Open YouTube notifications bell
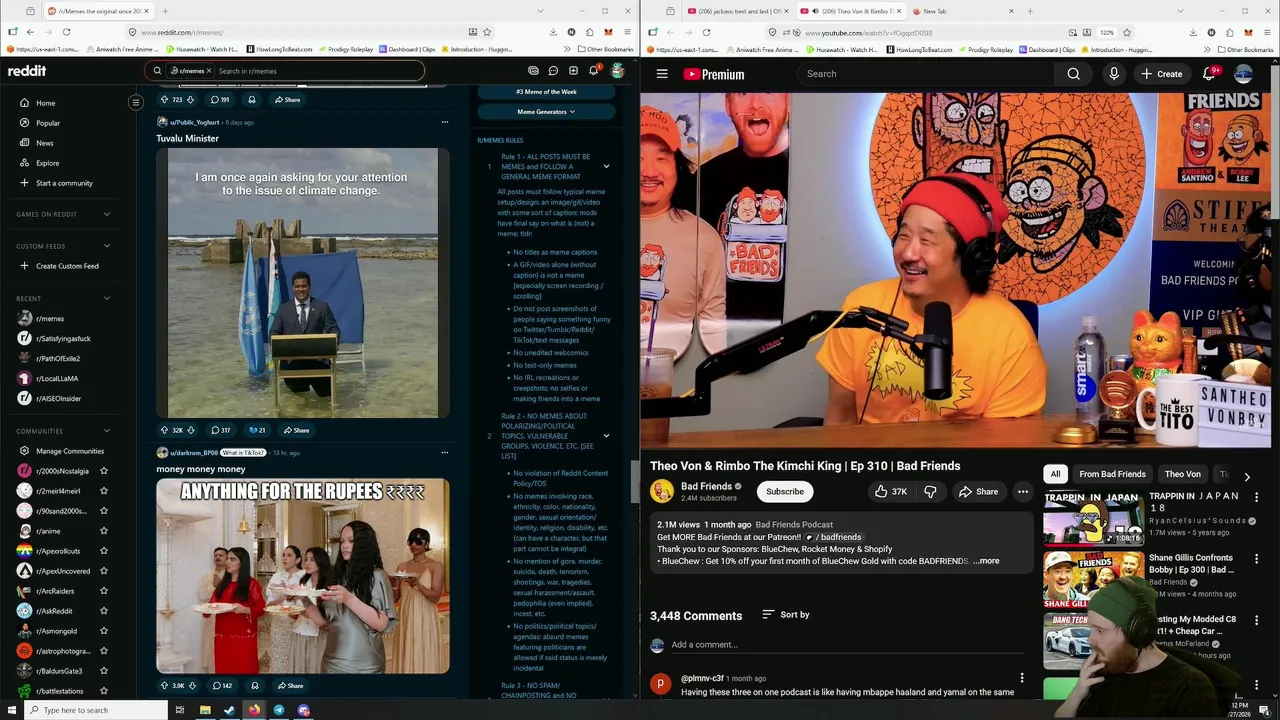This screenshot has width=1280, height=720. 1209,74
